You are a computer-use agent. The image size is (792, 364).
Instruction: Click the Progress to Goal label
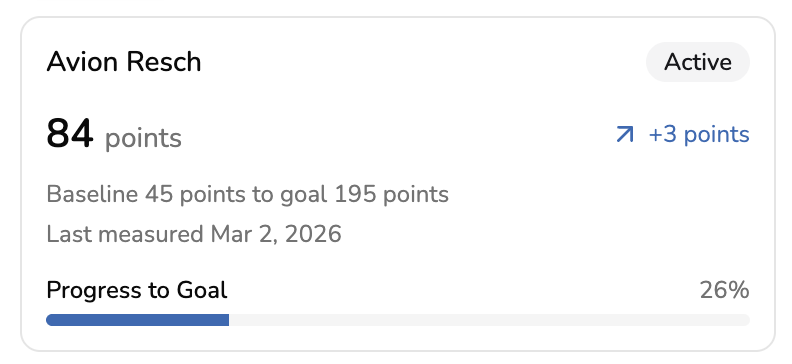tap(137, 290)
